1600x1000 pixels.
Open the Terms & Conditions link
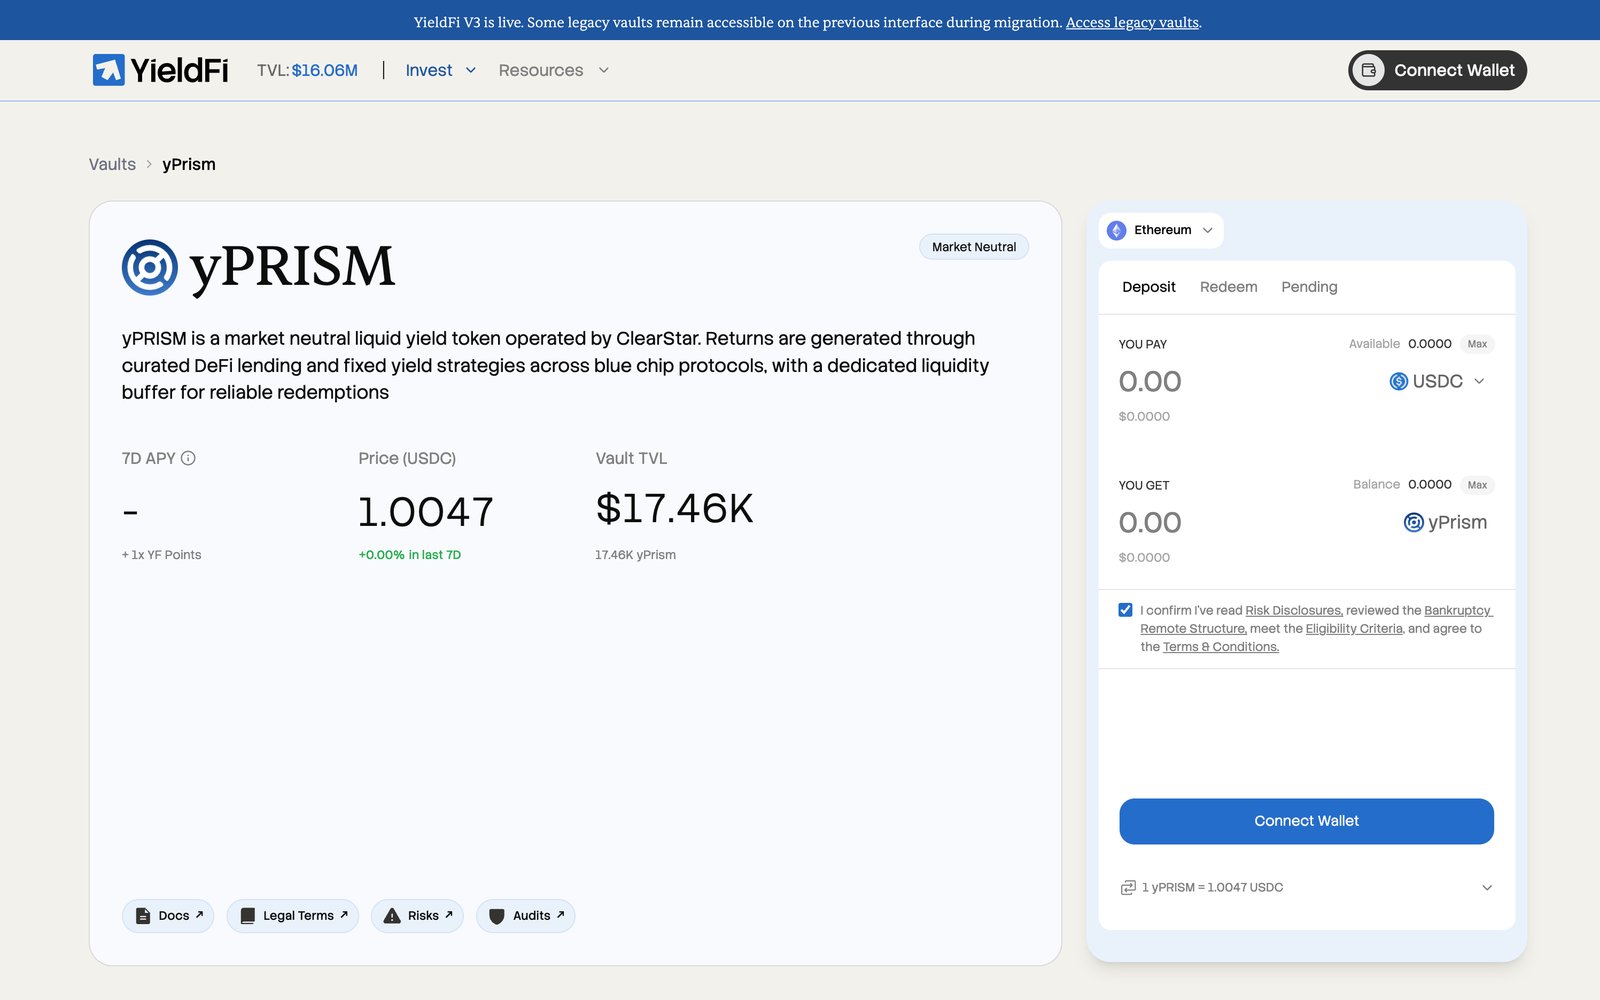(x=1221, y=647)
